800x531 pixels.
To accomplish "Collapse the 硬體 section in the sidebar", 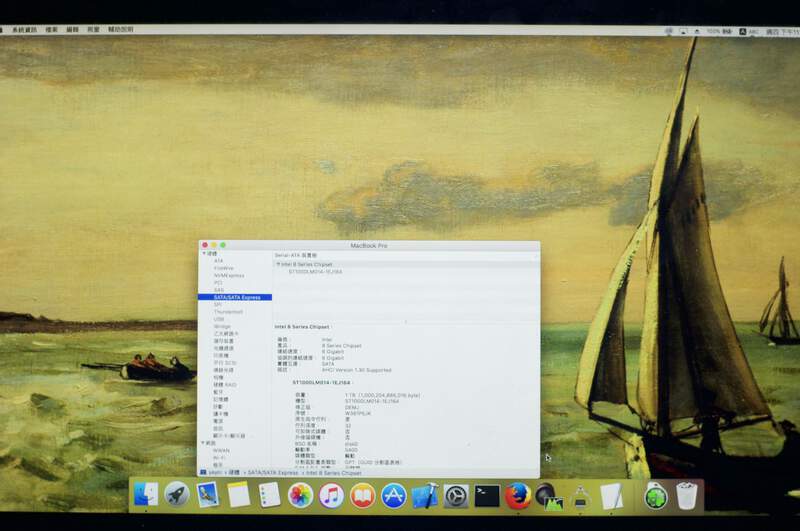I will tap(204, 254).
